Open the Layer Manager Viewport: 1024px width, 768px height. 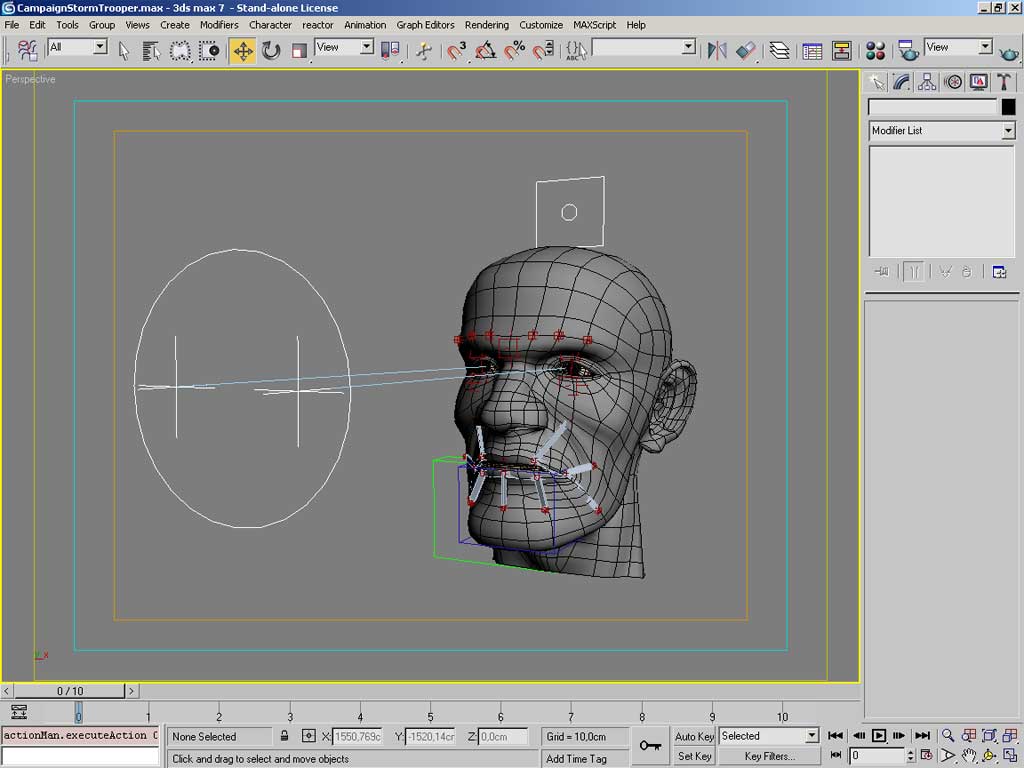(x=780, y=50)
